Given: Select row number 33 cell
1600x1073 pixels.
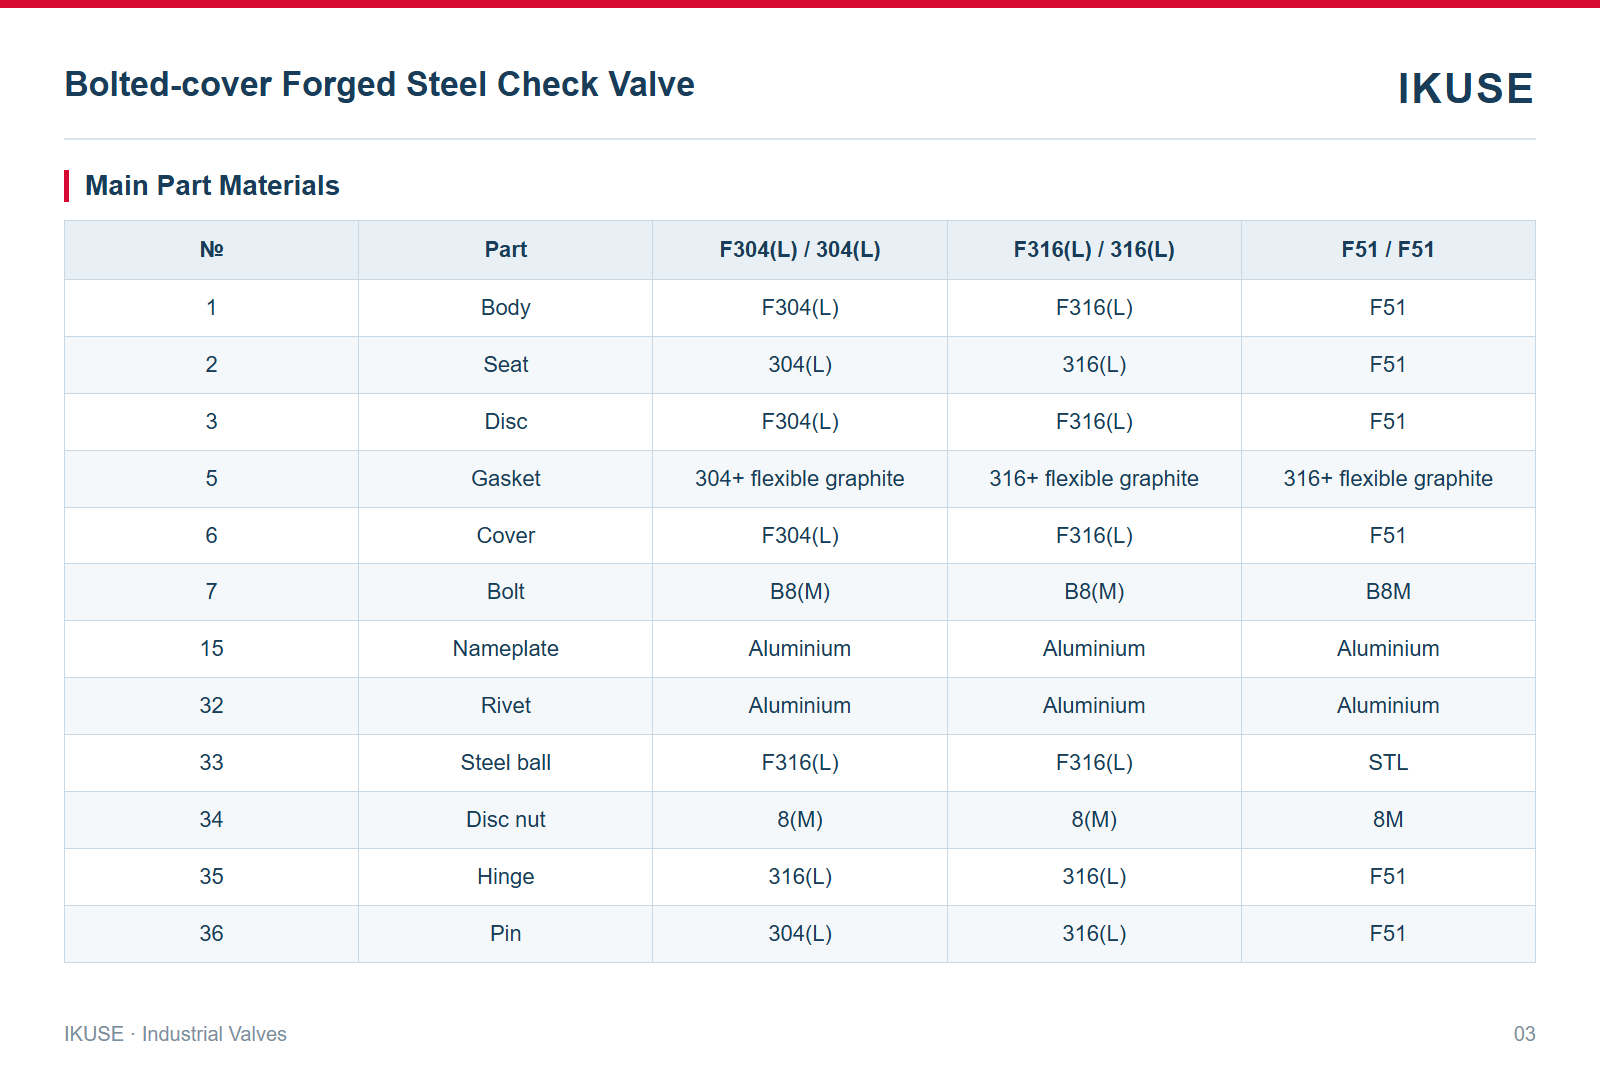Looking at the screenshot, I should pos(211,762).
